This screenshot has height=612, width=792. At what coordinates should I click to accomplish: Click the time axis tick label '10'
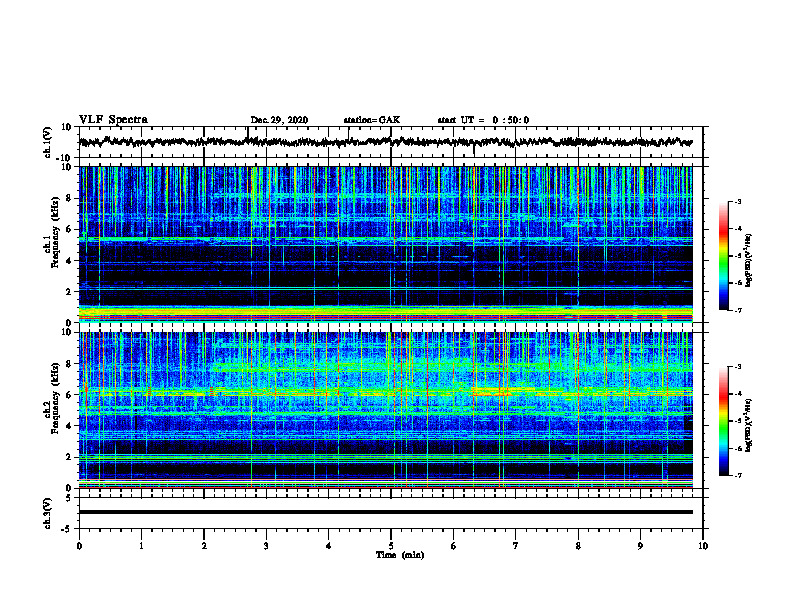coord(703,546)
